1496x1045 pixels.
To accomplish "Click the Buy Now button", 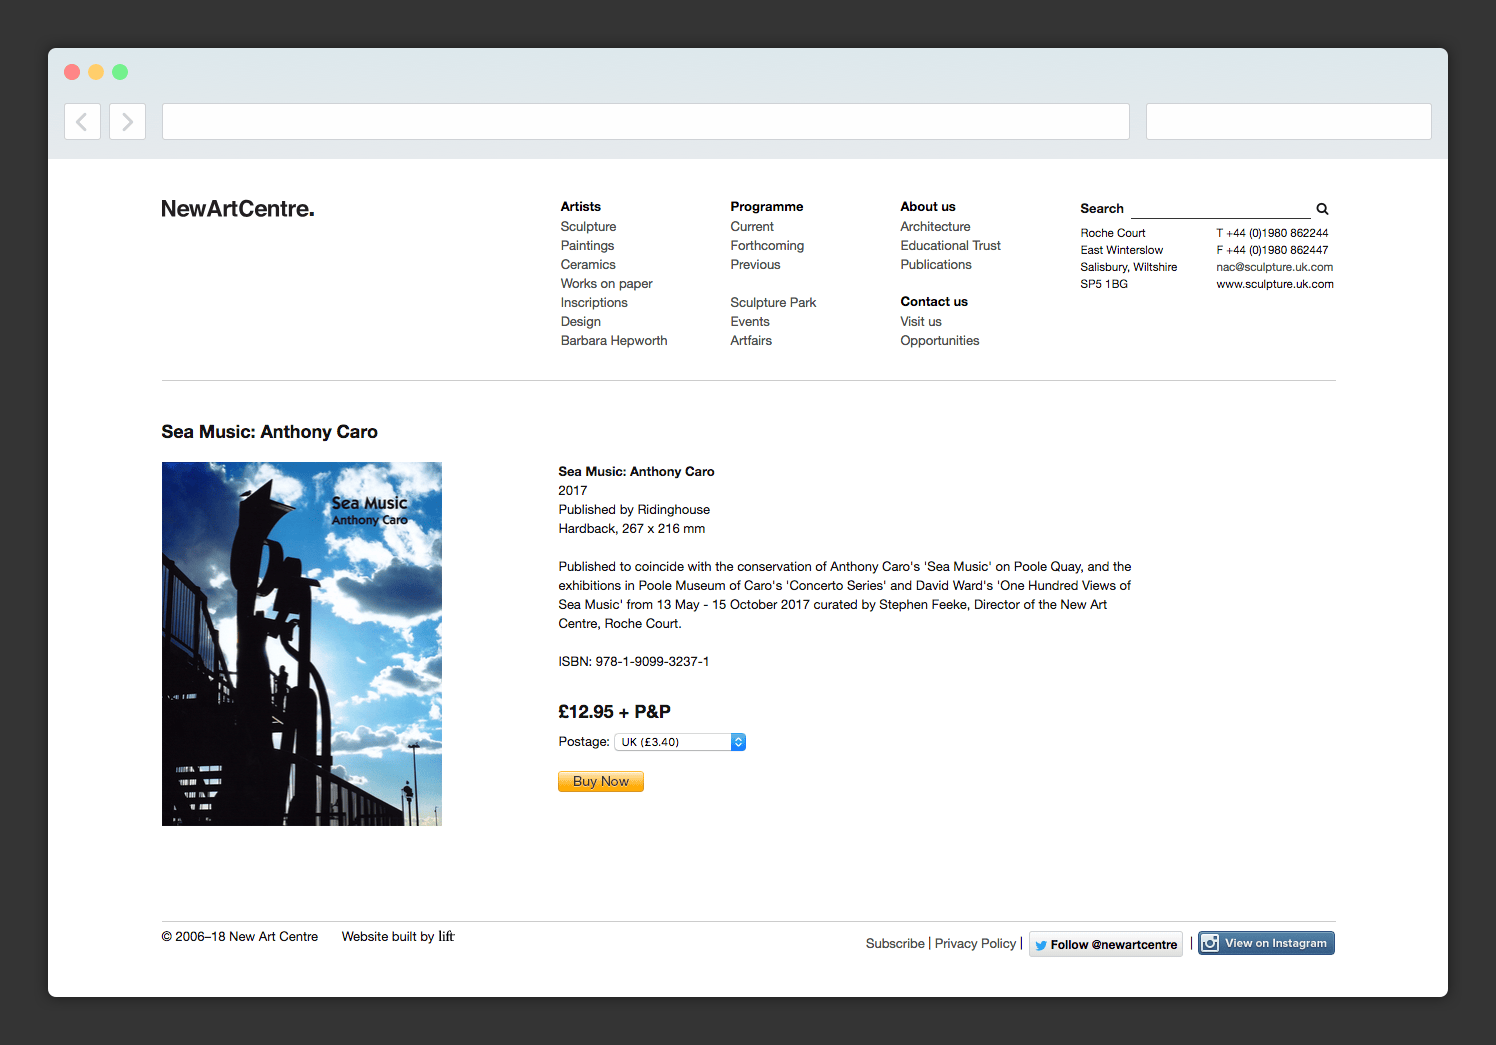I will [x=601, y=781].
